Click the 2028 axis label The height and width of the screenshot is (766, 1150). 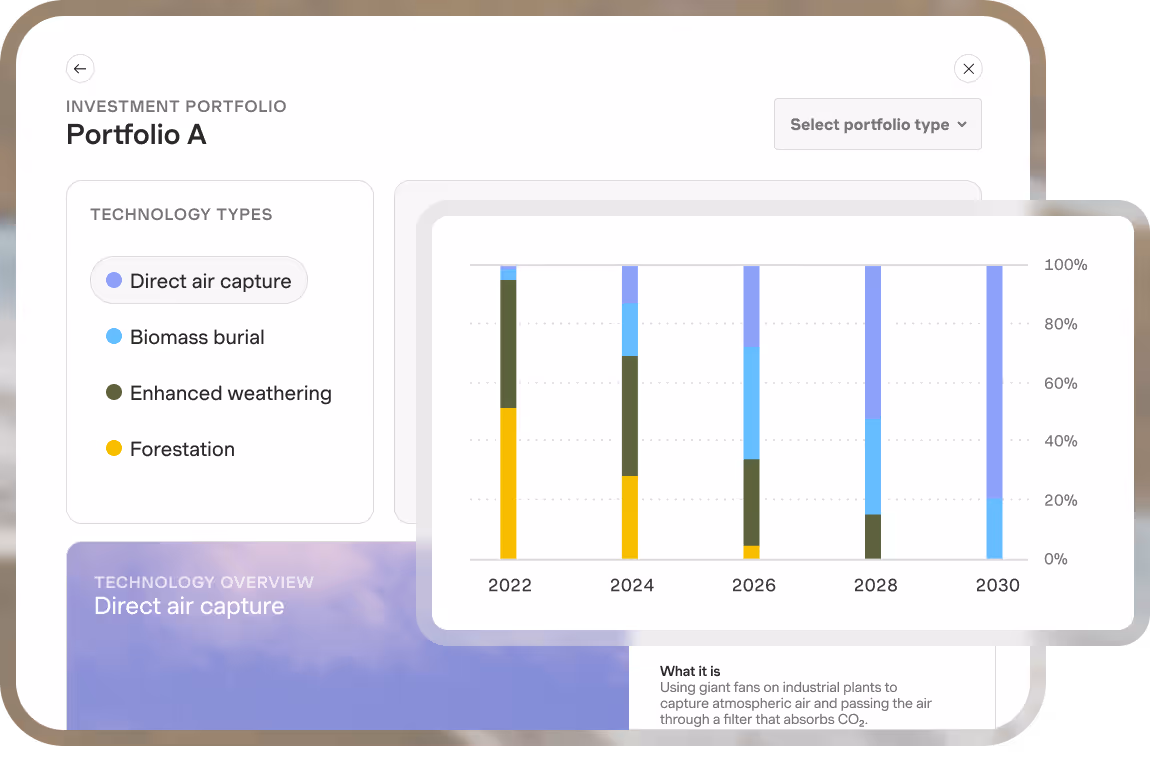pos(875,585)
